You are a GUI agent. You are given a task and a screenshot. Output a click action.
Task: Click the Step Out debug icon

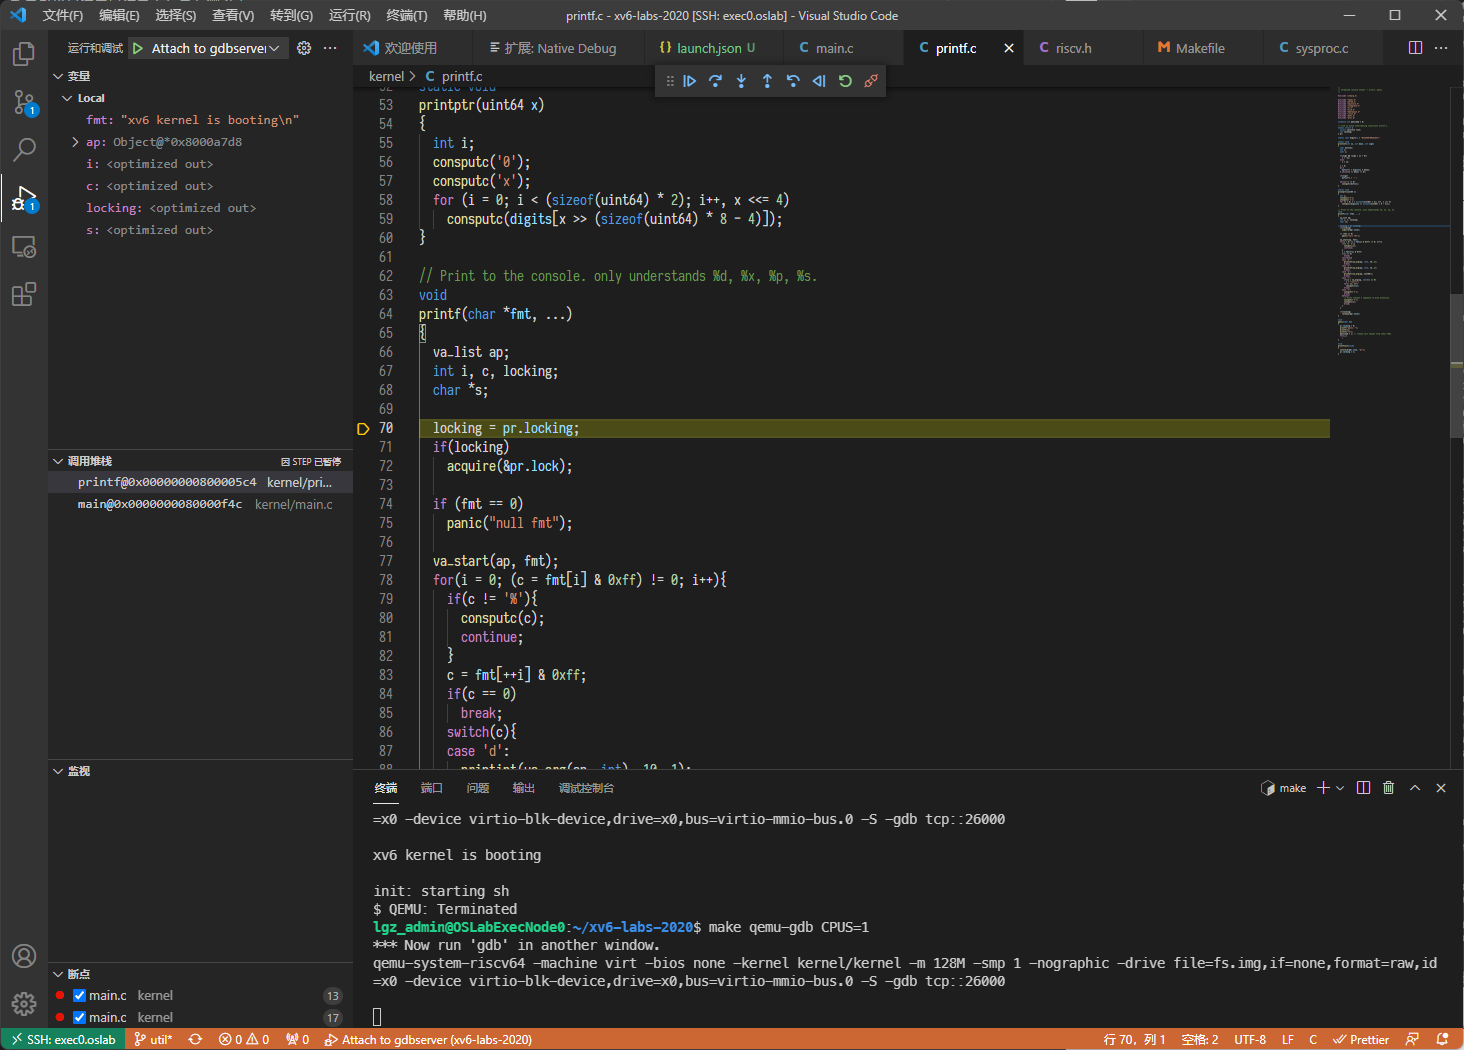pyautogui.click(x=767, y=81)
